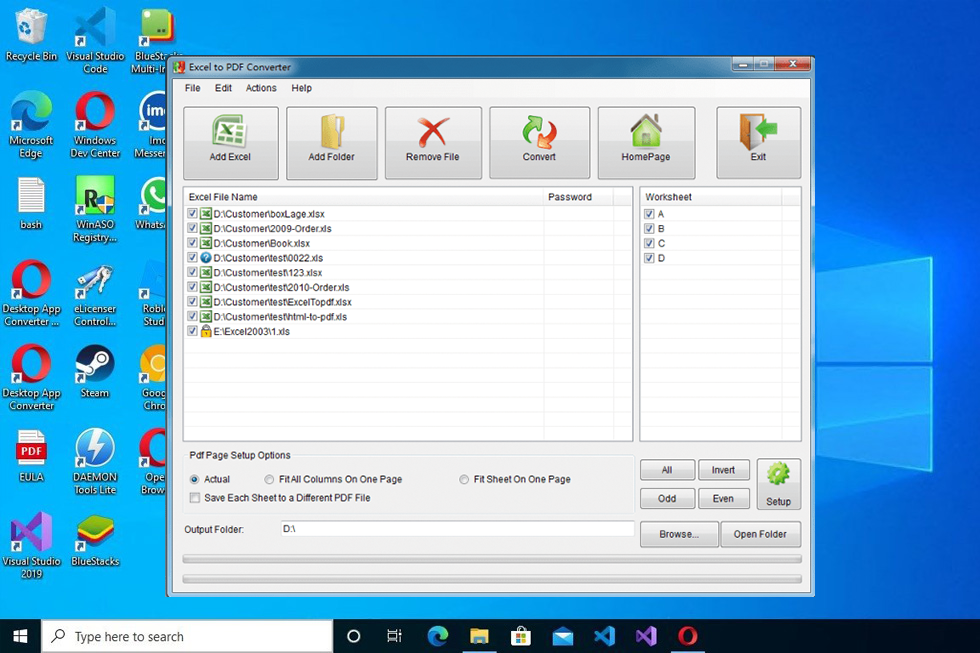Open the Actions menu

click(x=260, y=88)
